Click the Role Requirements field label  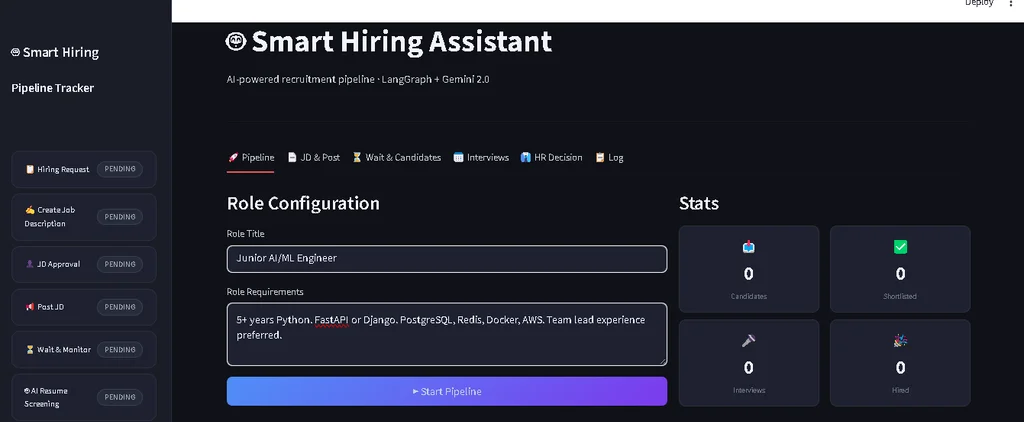coord(265,292)
